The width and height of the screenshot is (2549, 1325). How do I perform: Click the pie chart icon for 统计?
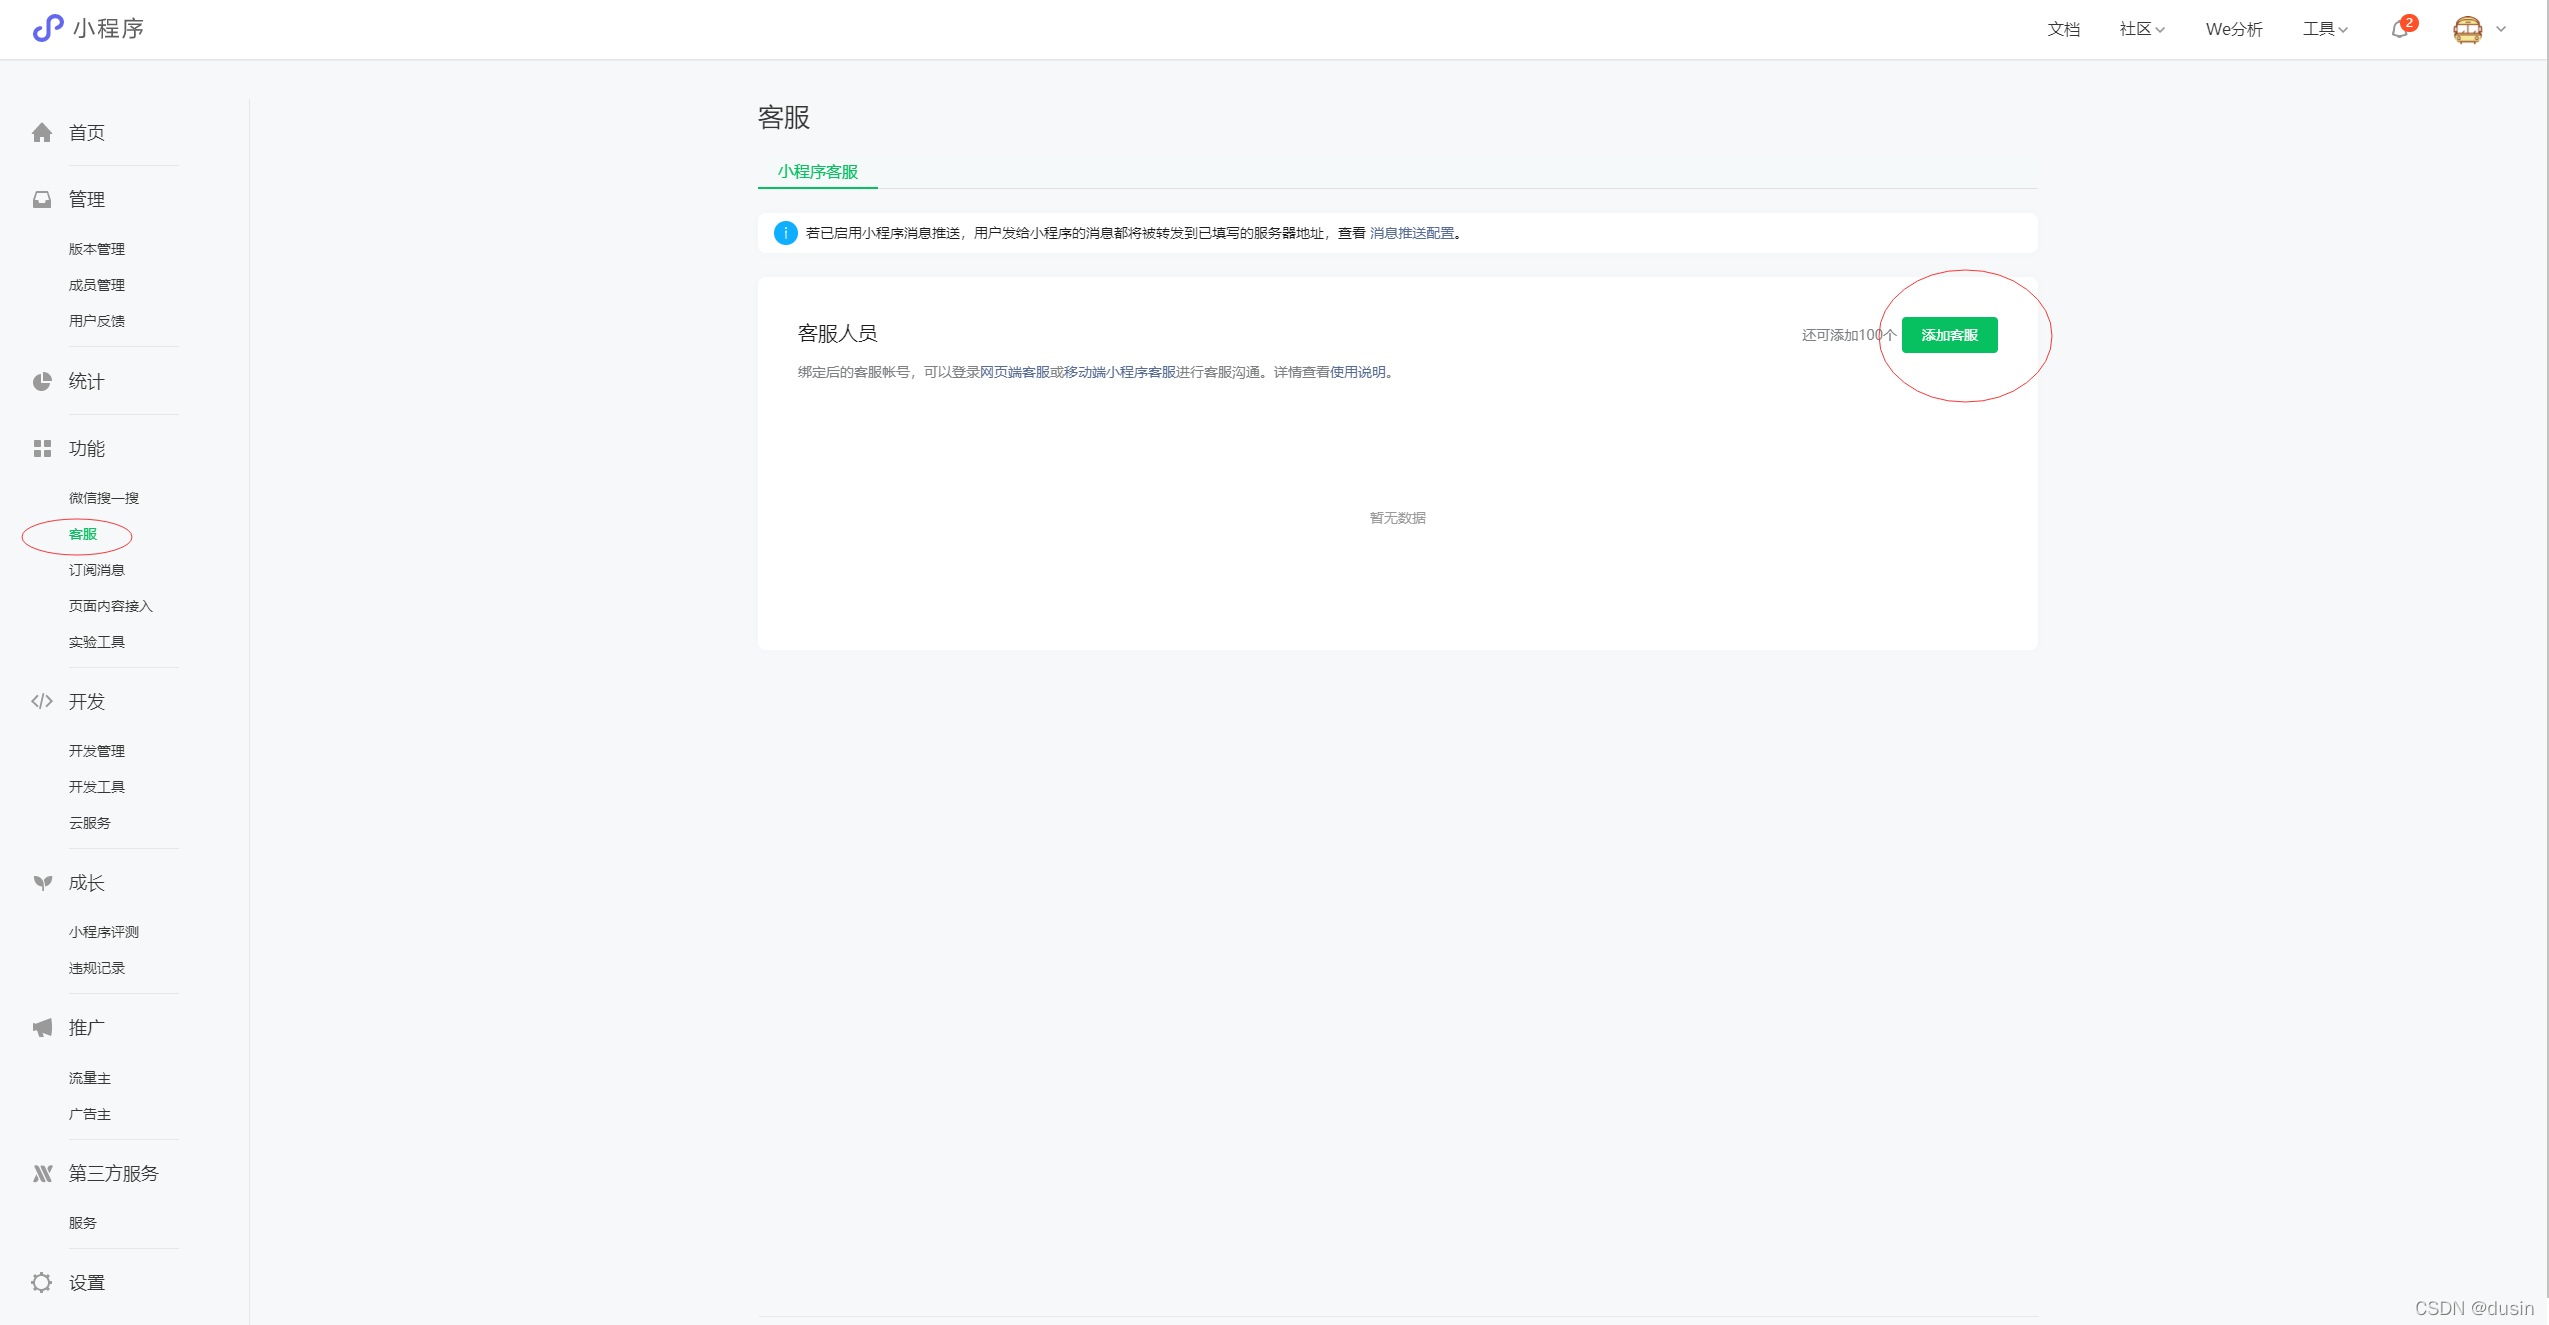point(42,382)
